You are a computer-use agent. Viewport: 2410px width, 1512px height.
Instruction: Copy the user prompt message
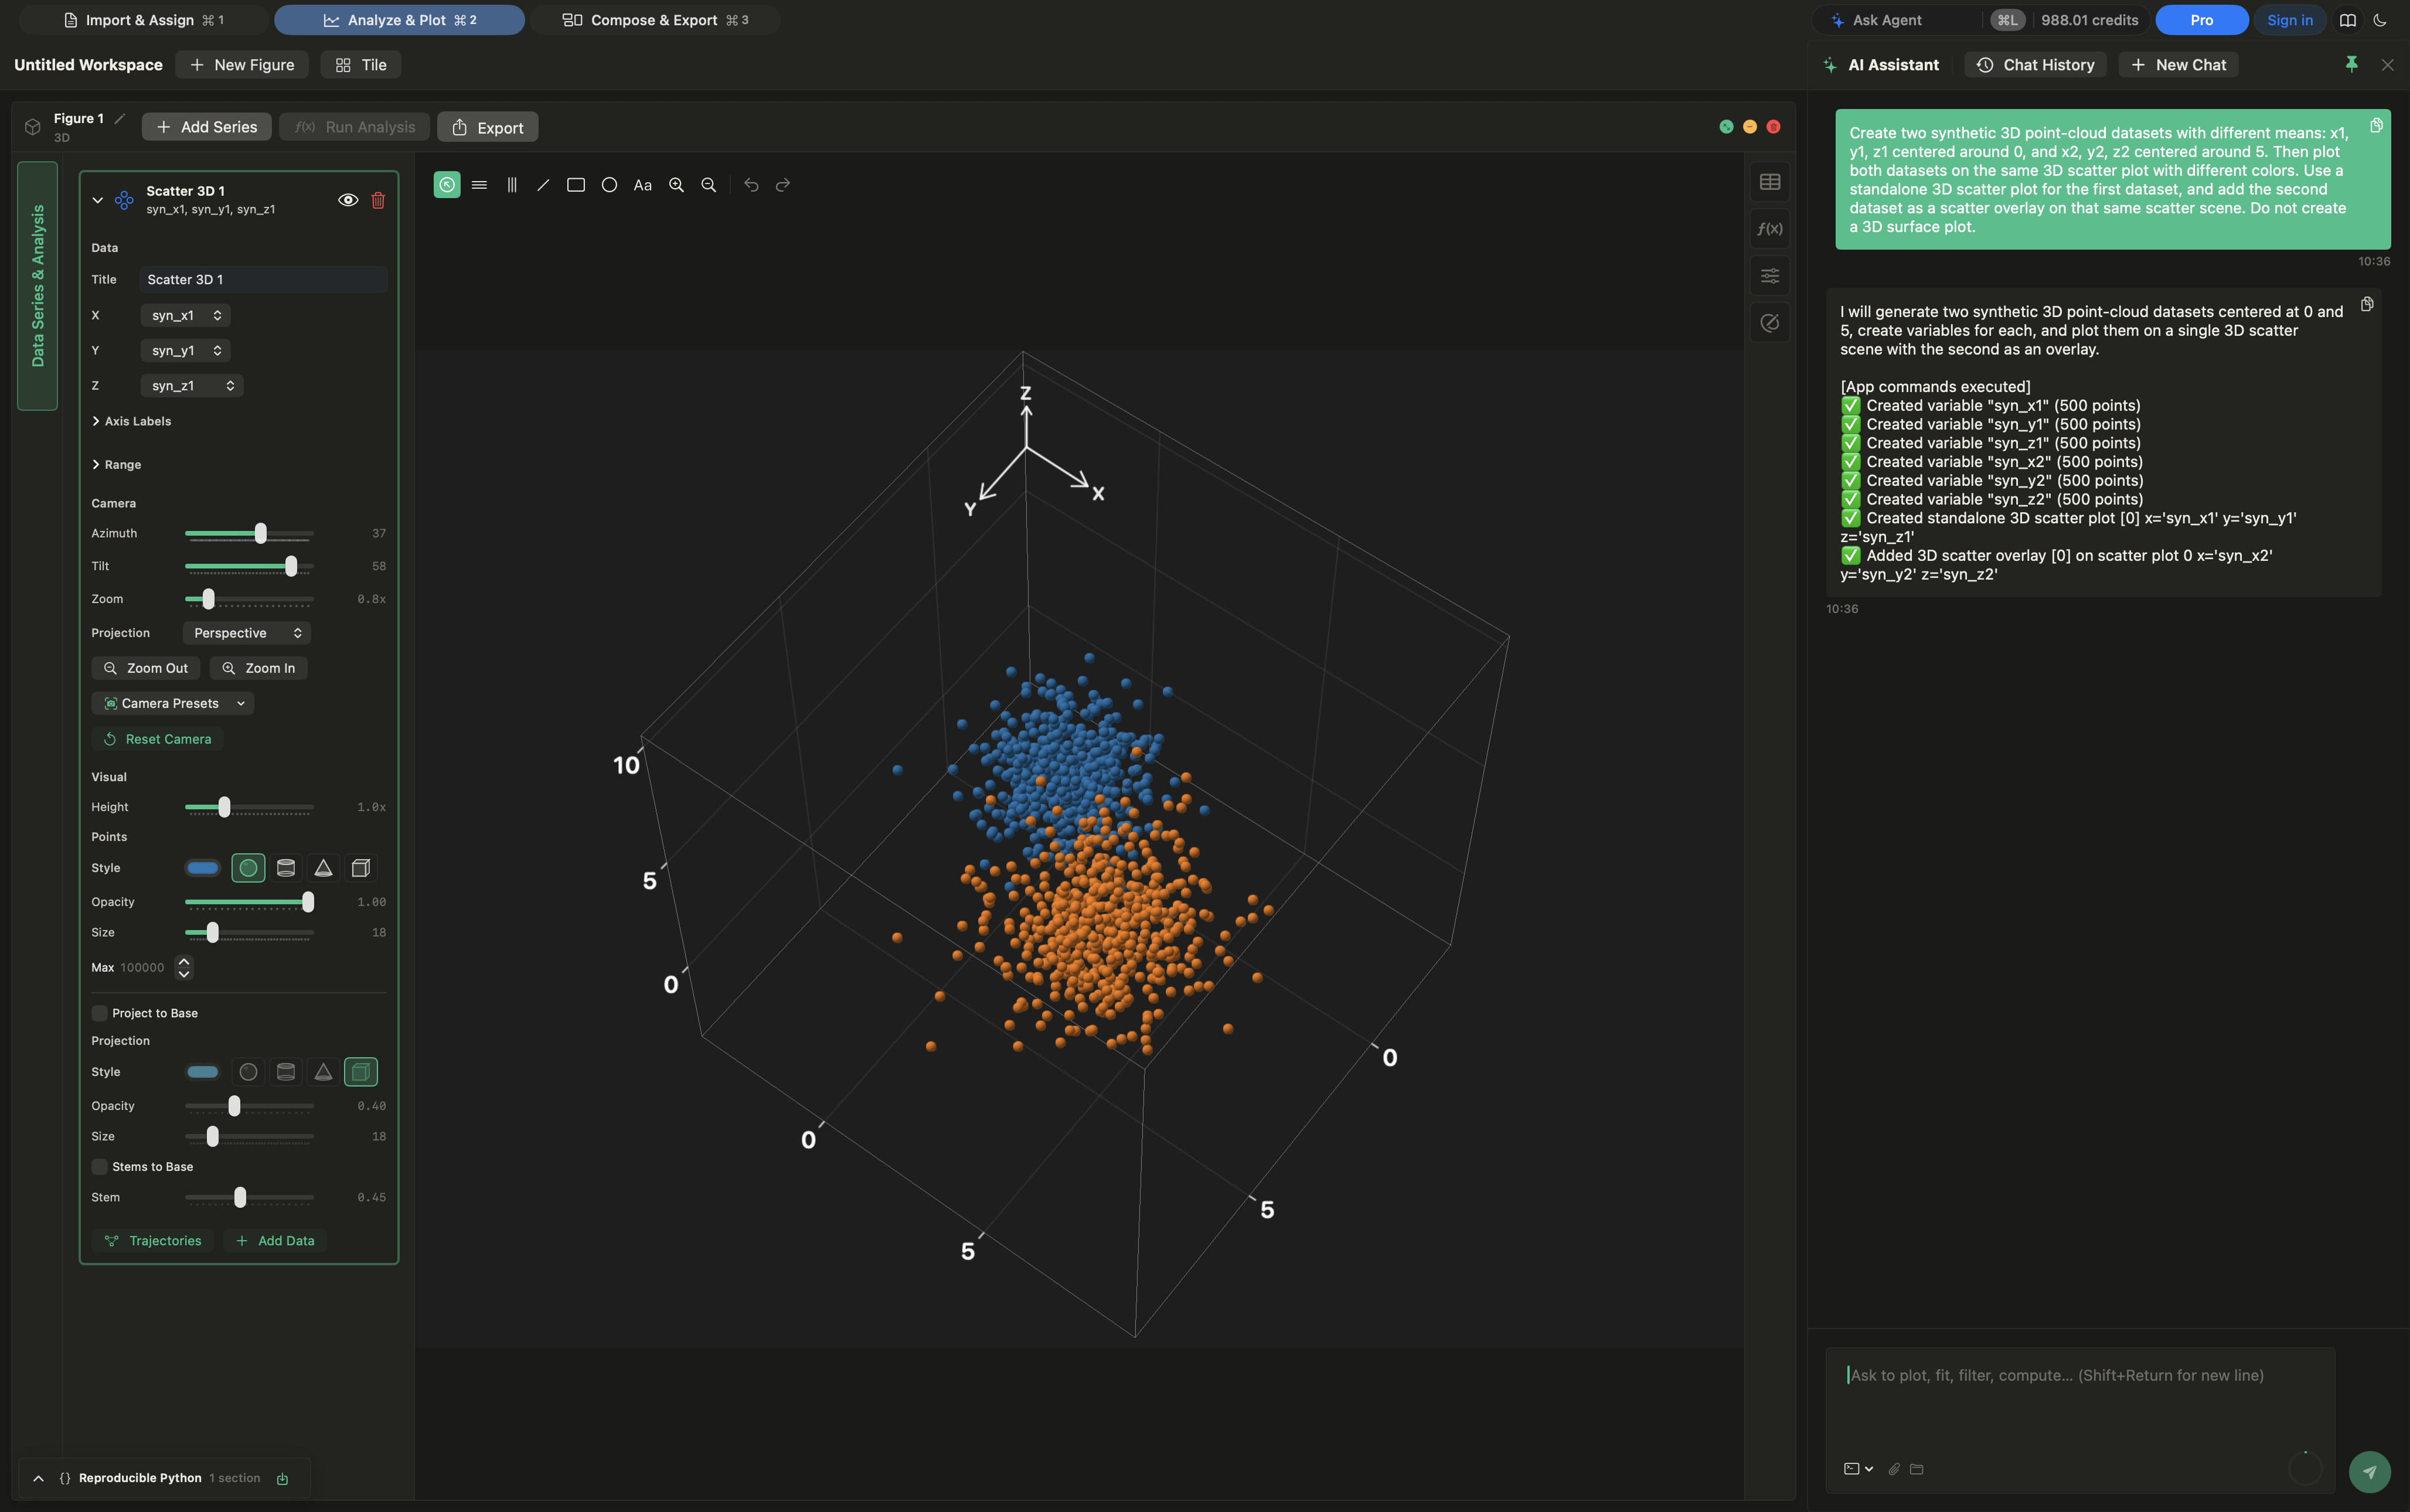coord(2376,125)
